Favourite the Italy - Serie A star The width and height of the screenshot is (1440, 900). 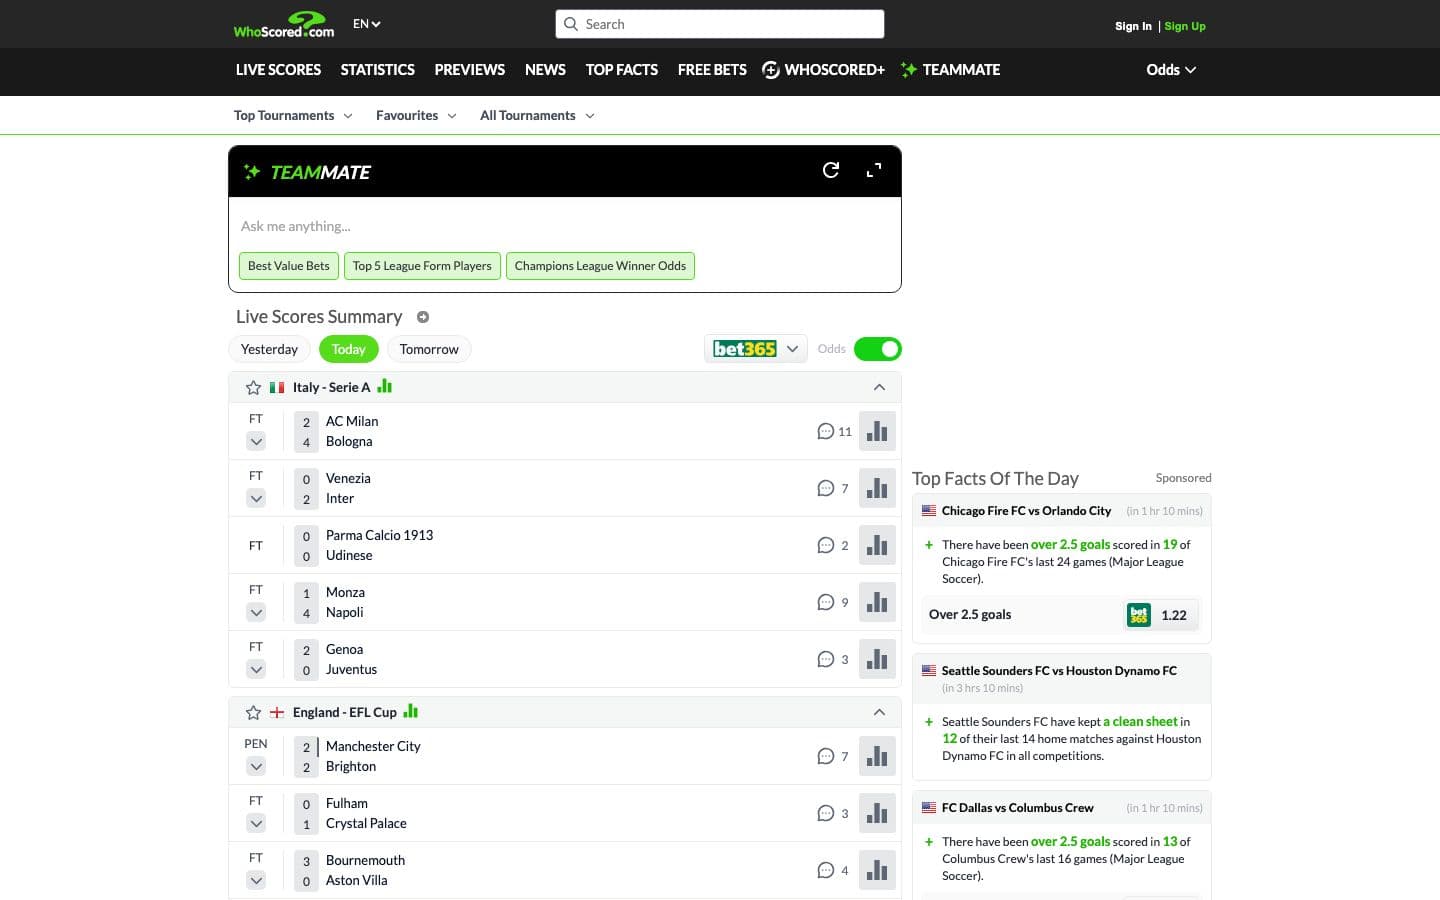pos(253,387)
